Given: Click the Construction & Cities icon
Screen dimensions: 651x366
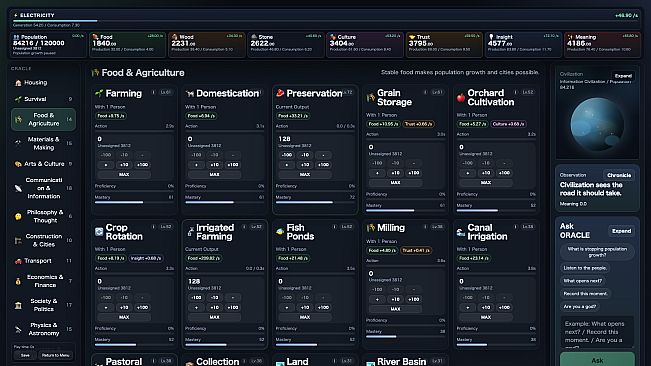Looking at the screenshot, I should [18, 241].
